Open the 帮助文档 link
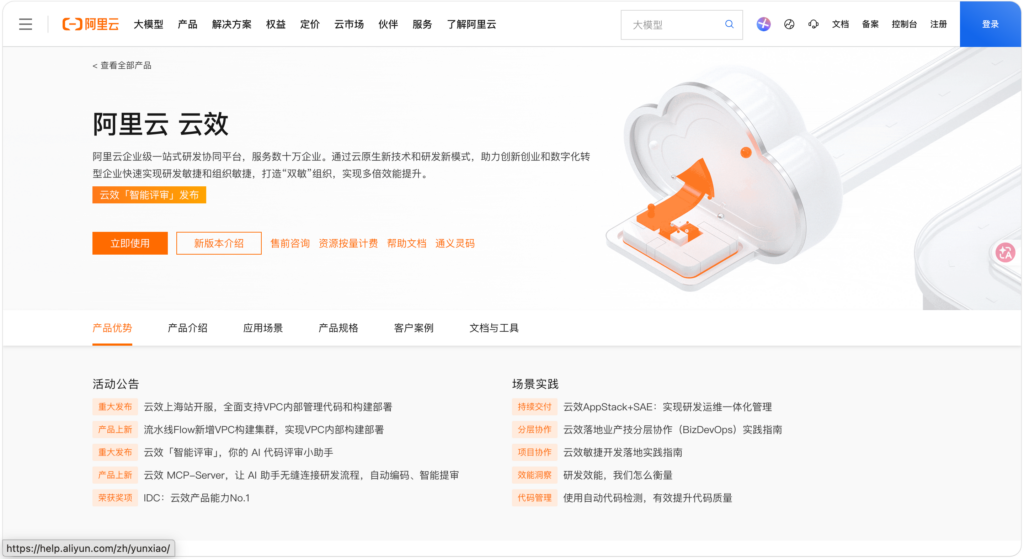Image resolution: width=1024 pixels, height=559 pixels. coord(406,243)
